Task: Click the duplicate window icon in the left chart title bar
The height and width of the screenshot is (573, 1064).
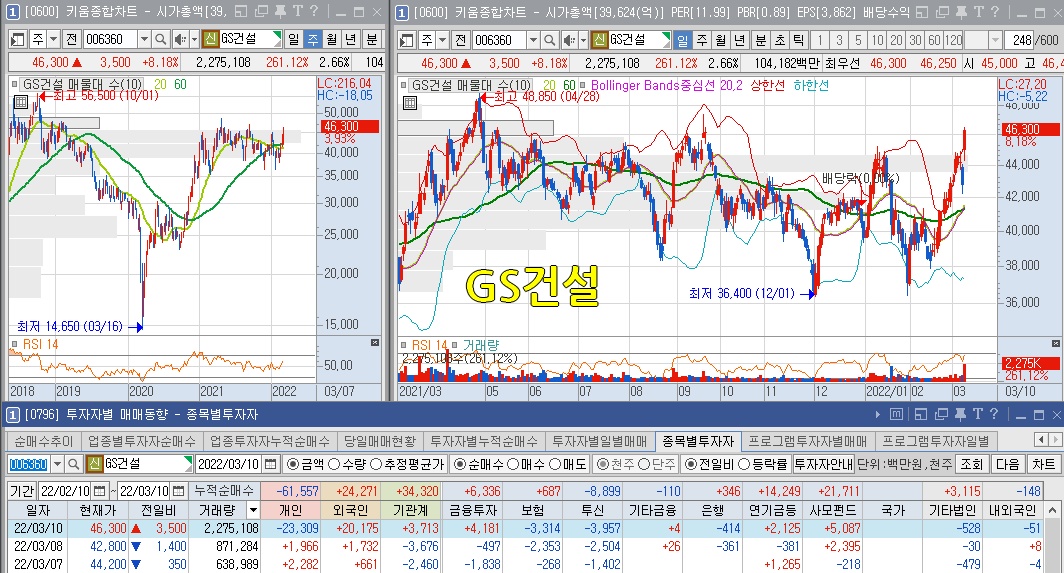Action: coord(261,12)
